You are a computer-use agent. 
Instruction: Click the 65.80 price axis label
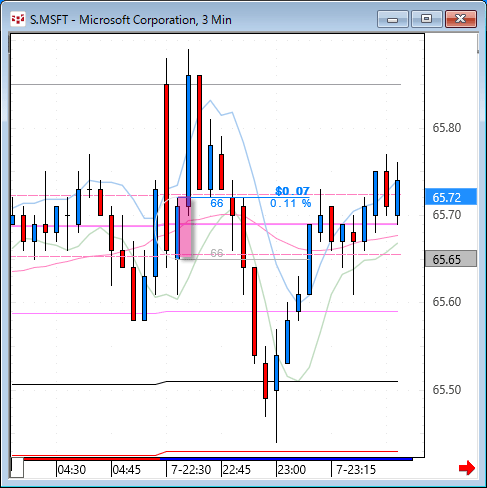[447, 128]
